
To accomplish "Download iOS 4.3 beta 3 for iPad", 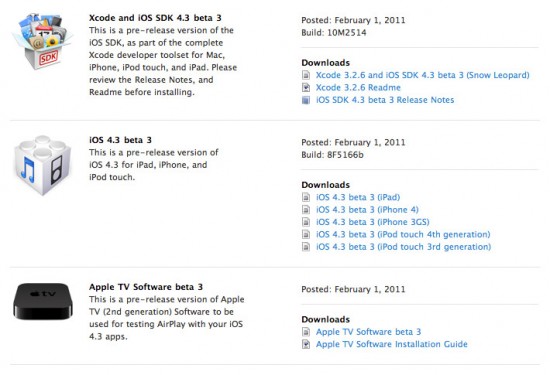I will [x=358, y=197].
